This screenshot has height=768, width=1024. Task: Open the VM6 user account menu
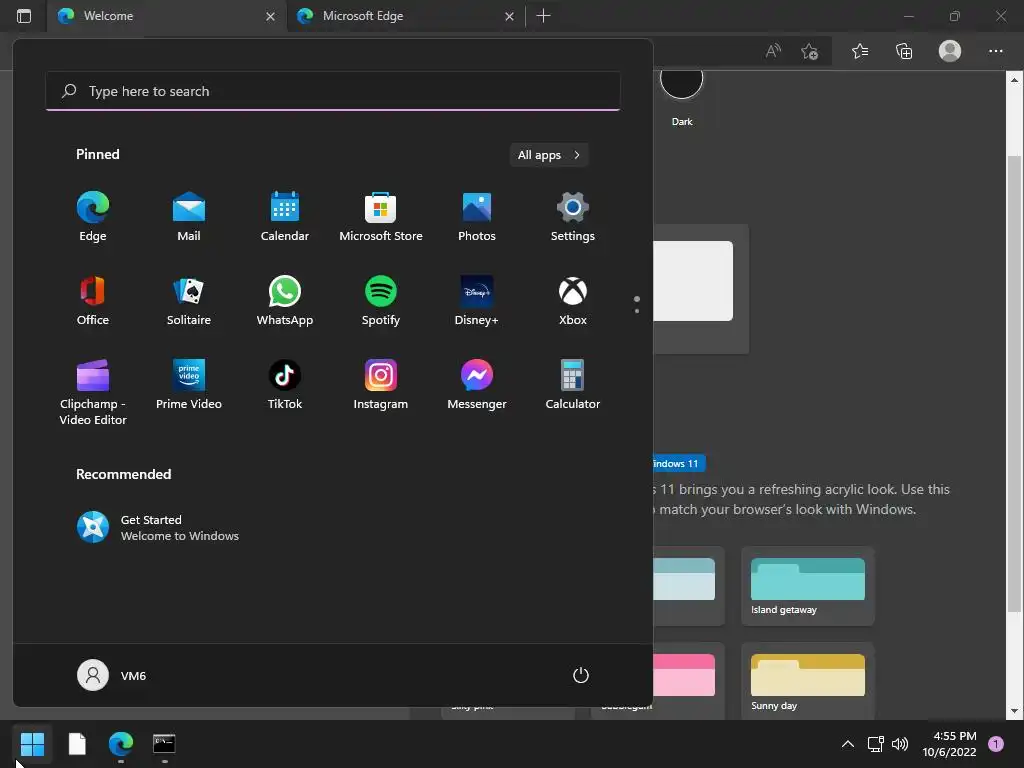[x=112, y=675]
